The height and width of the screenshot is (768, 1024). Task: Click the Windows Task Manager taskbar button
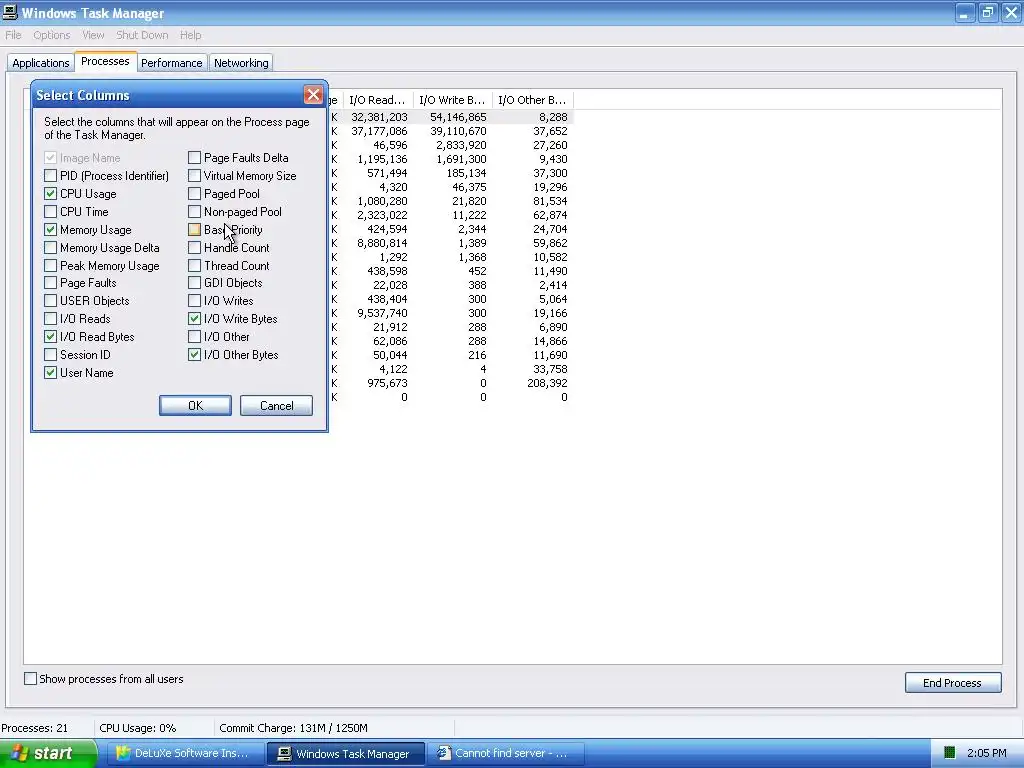coord(345,753)
